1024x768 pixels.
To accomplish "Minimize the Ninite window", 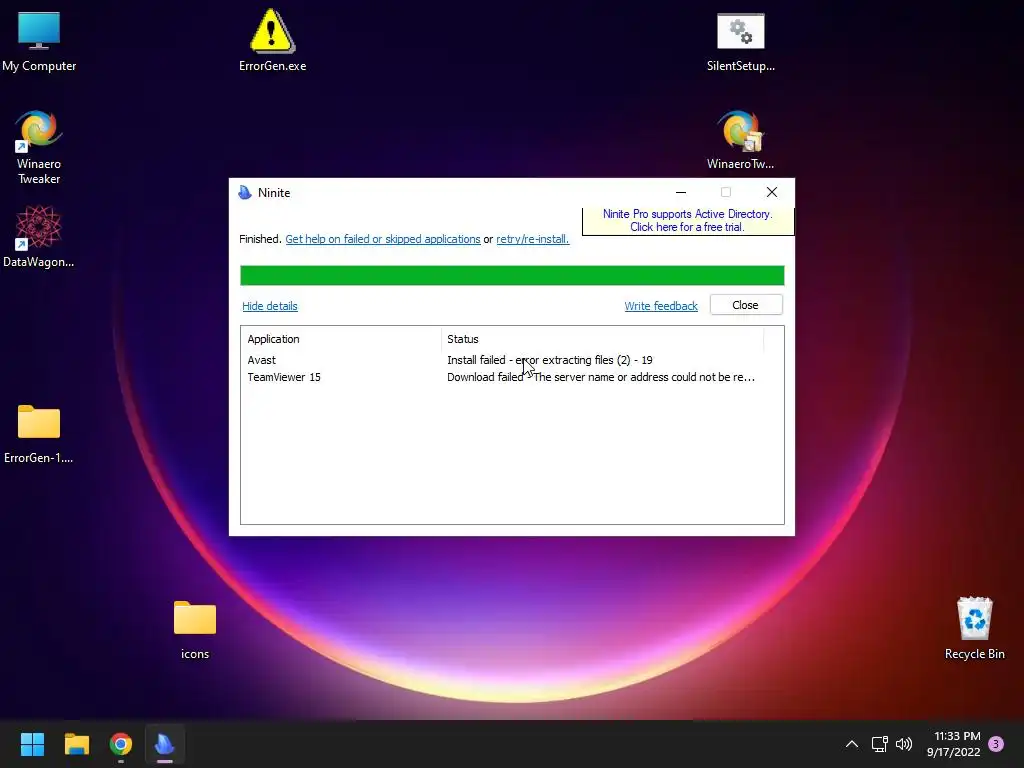I will pyautogui.click(x=680, y=192).
